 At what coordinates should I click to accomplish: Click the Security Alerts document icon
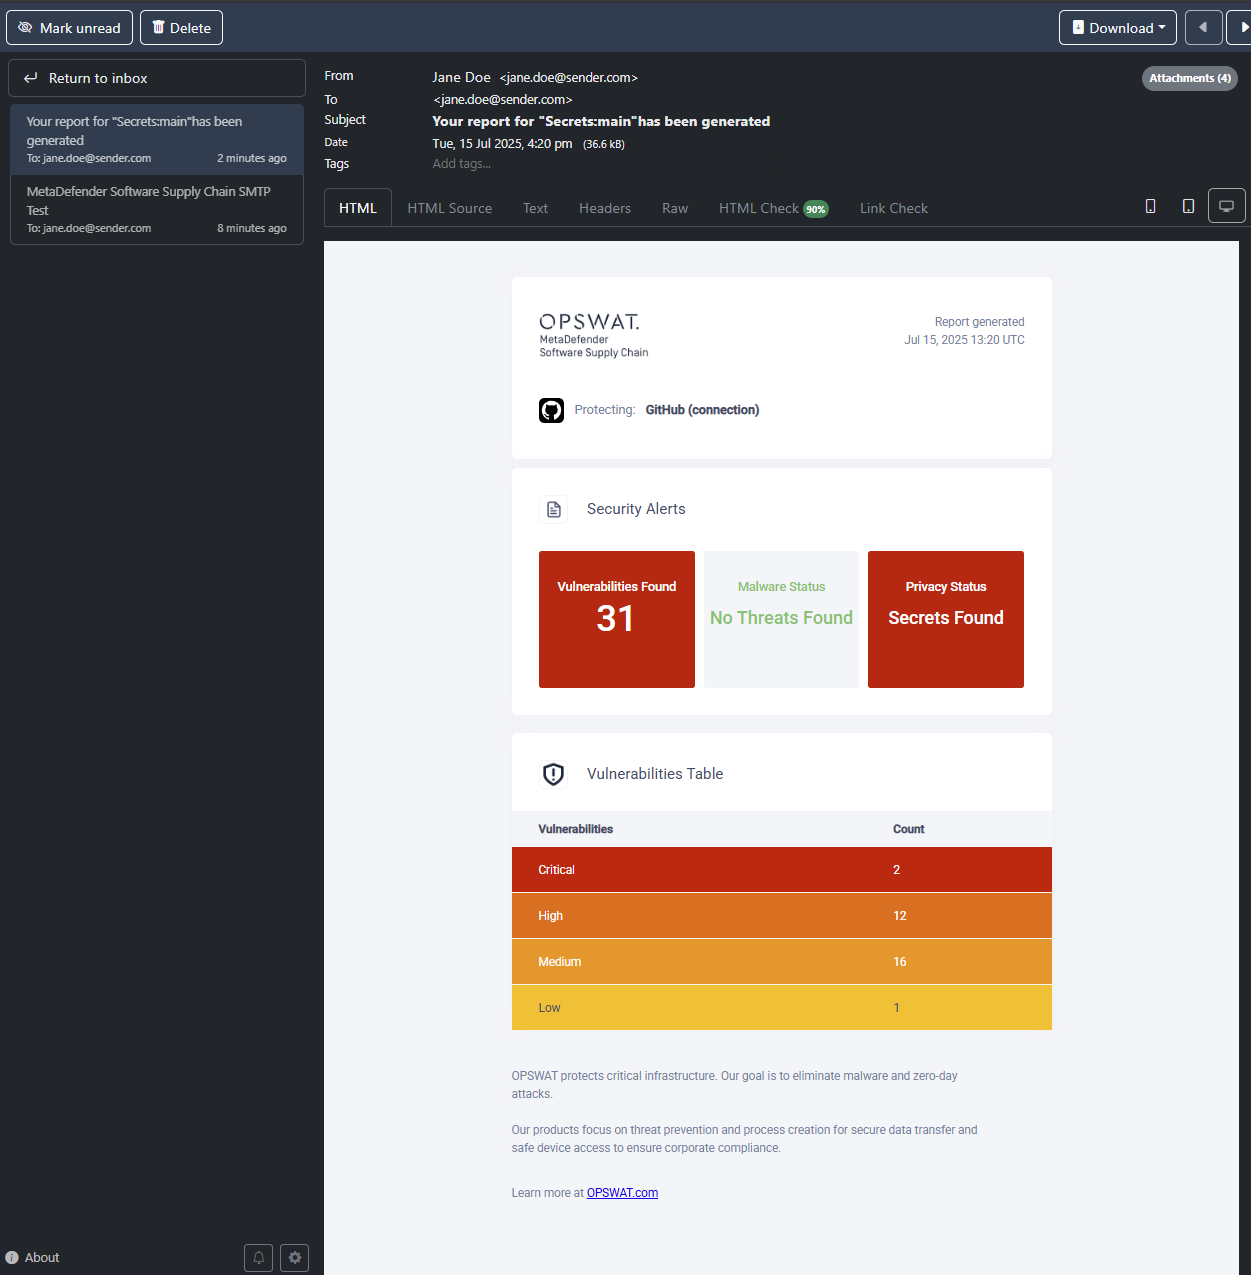(x=553, y=509)
